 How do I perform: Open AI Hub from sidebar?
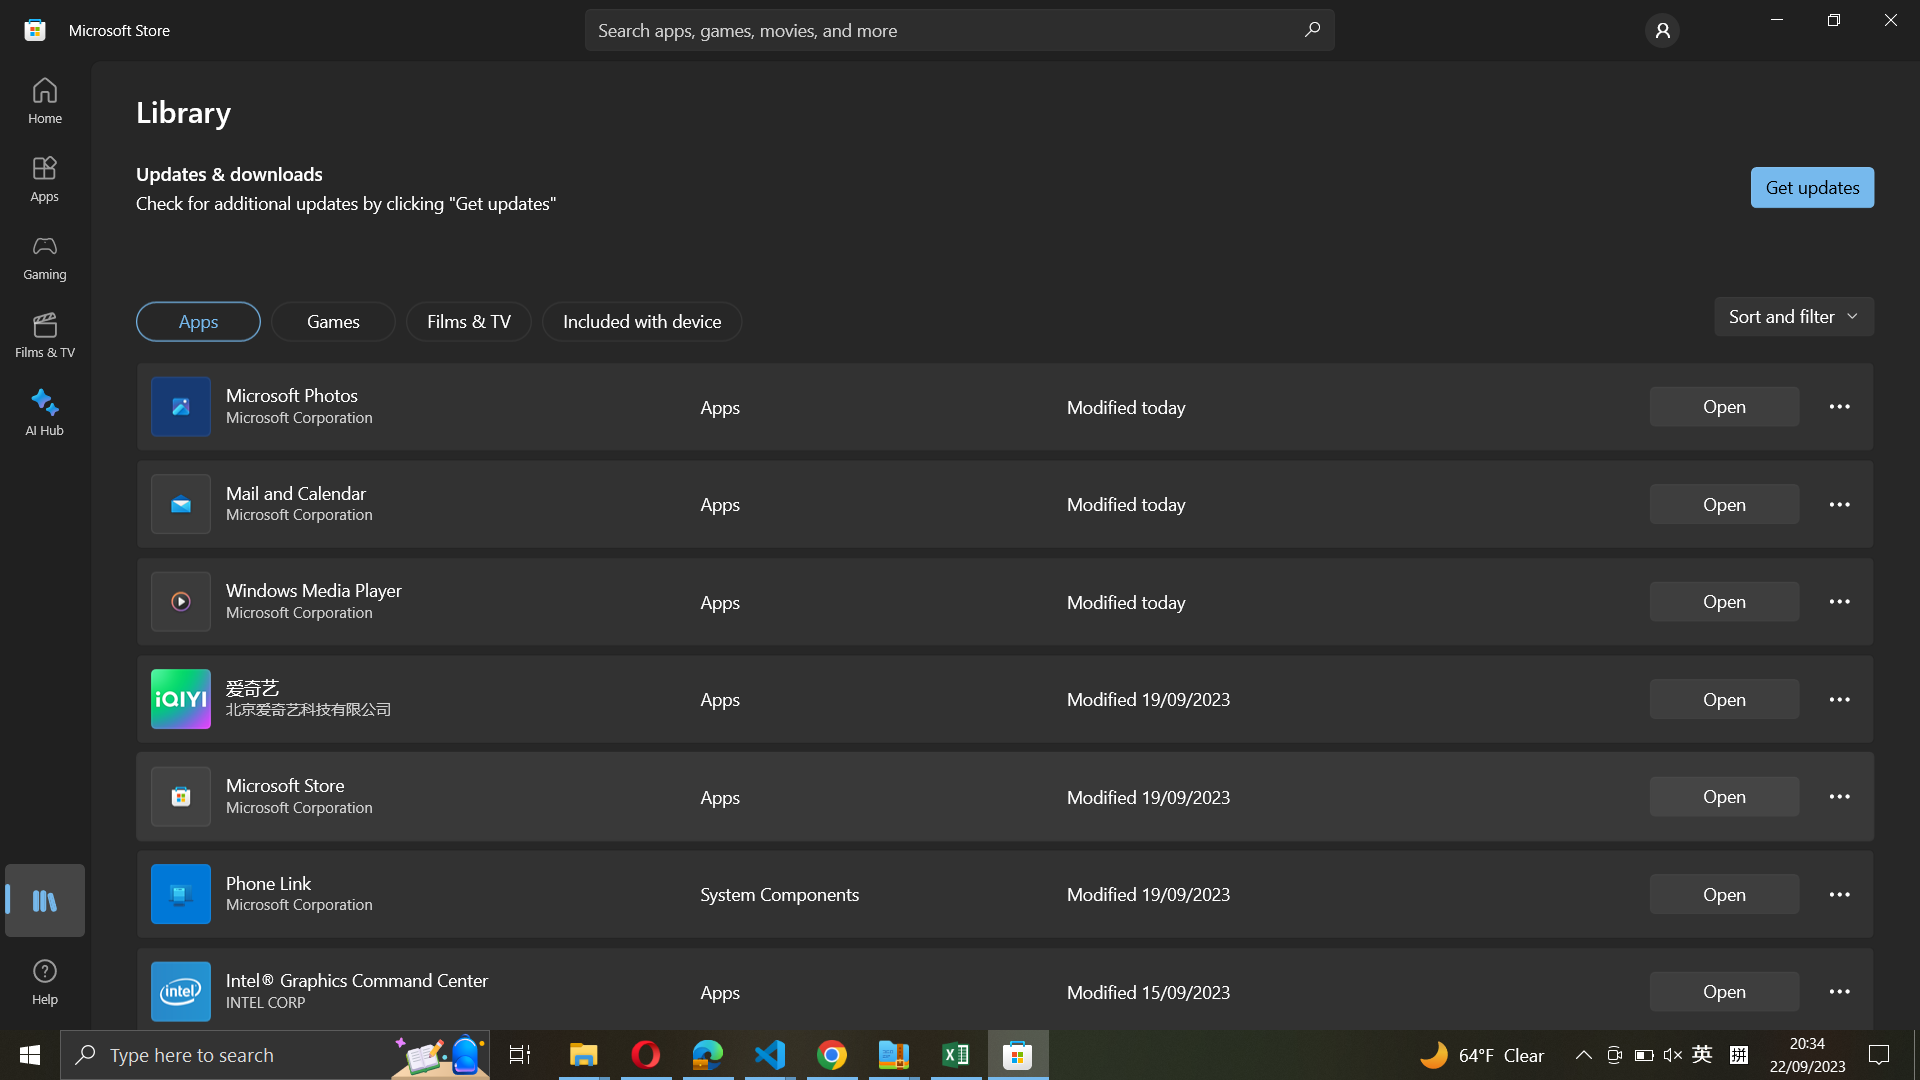pos(44,412)
